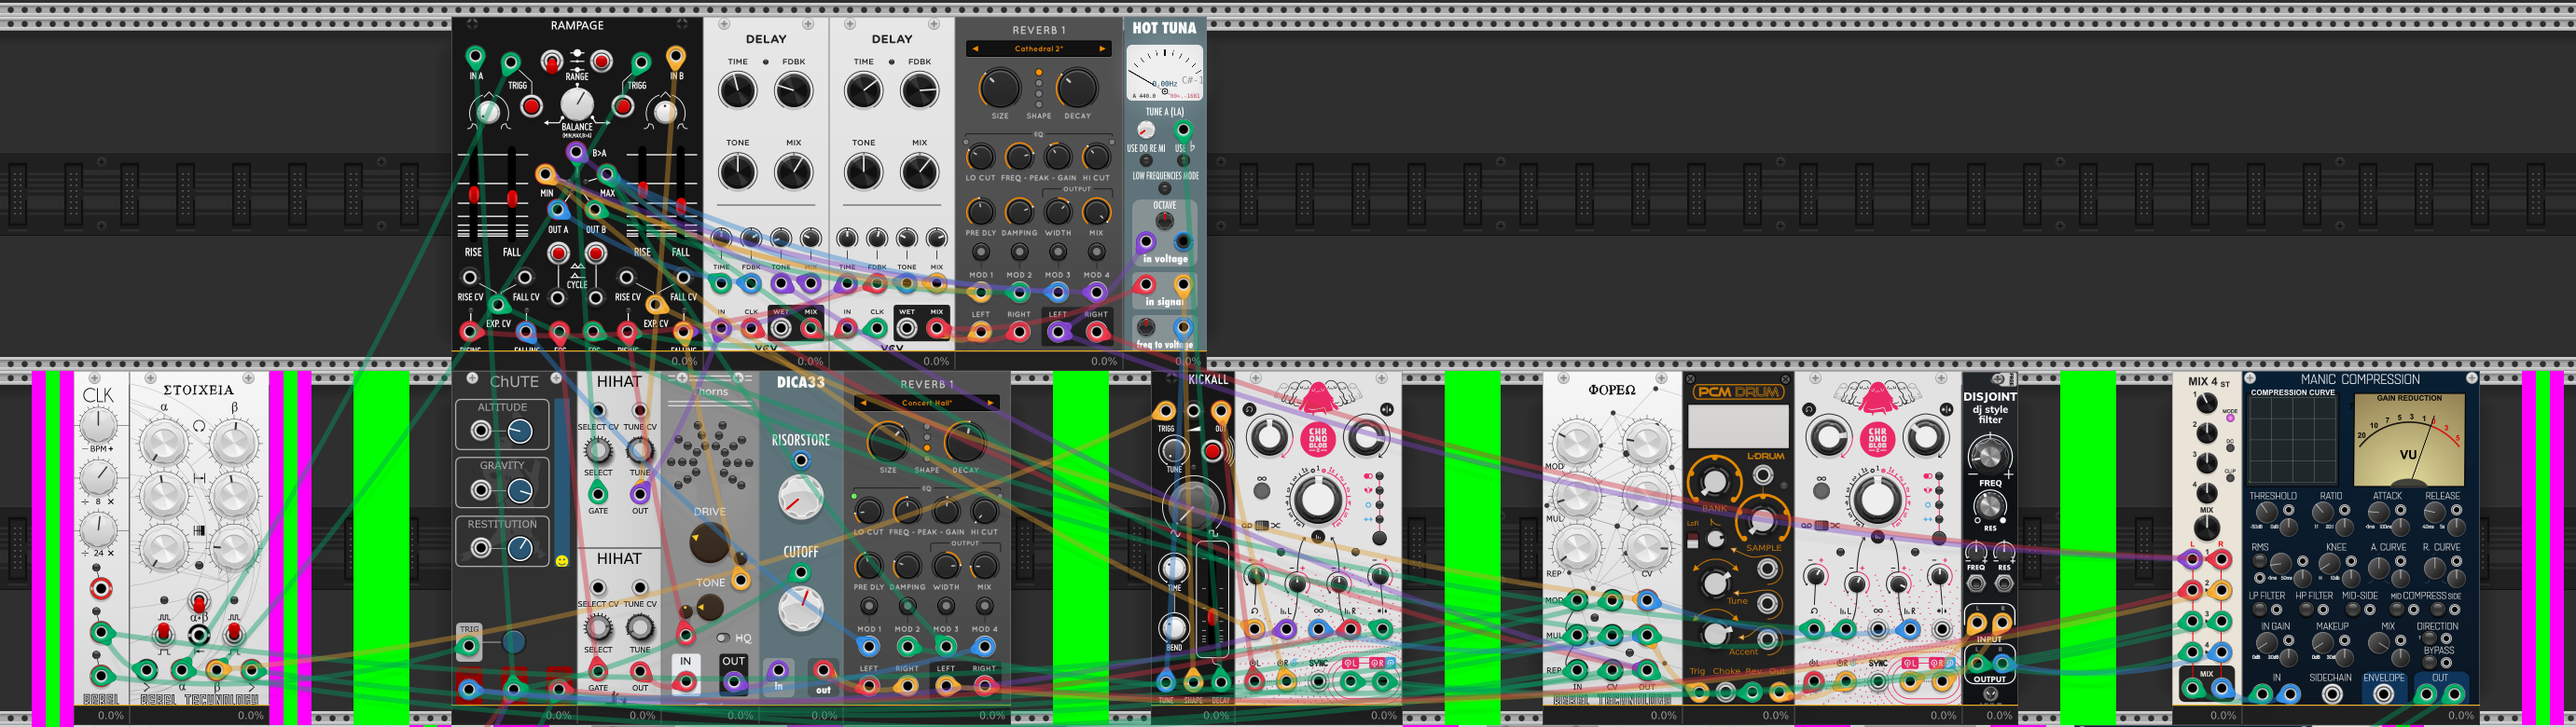Click the PCM Drum Trig input jack

[x=1697, y=690]
